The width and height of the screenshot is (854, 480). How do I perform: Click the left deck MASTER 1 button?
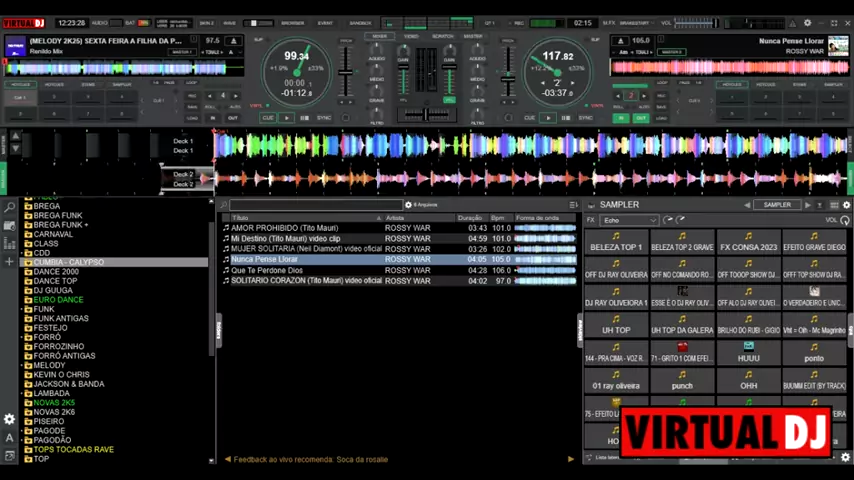(182, 52)
